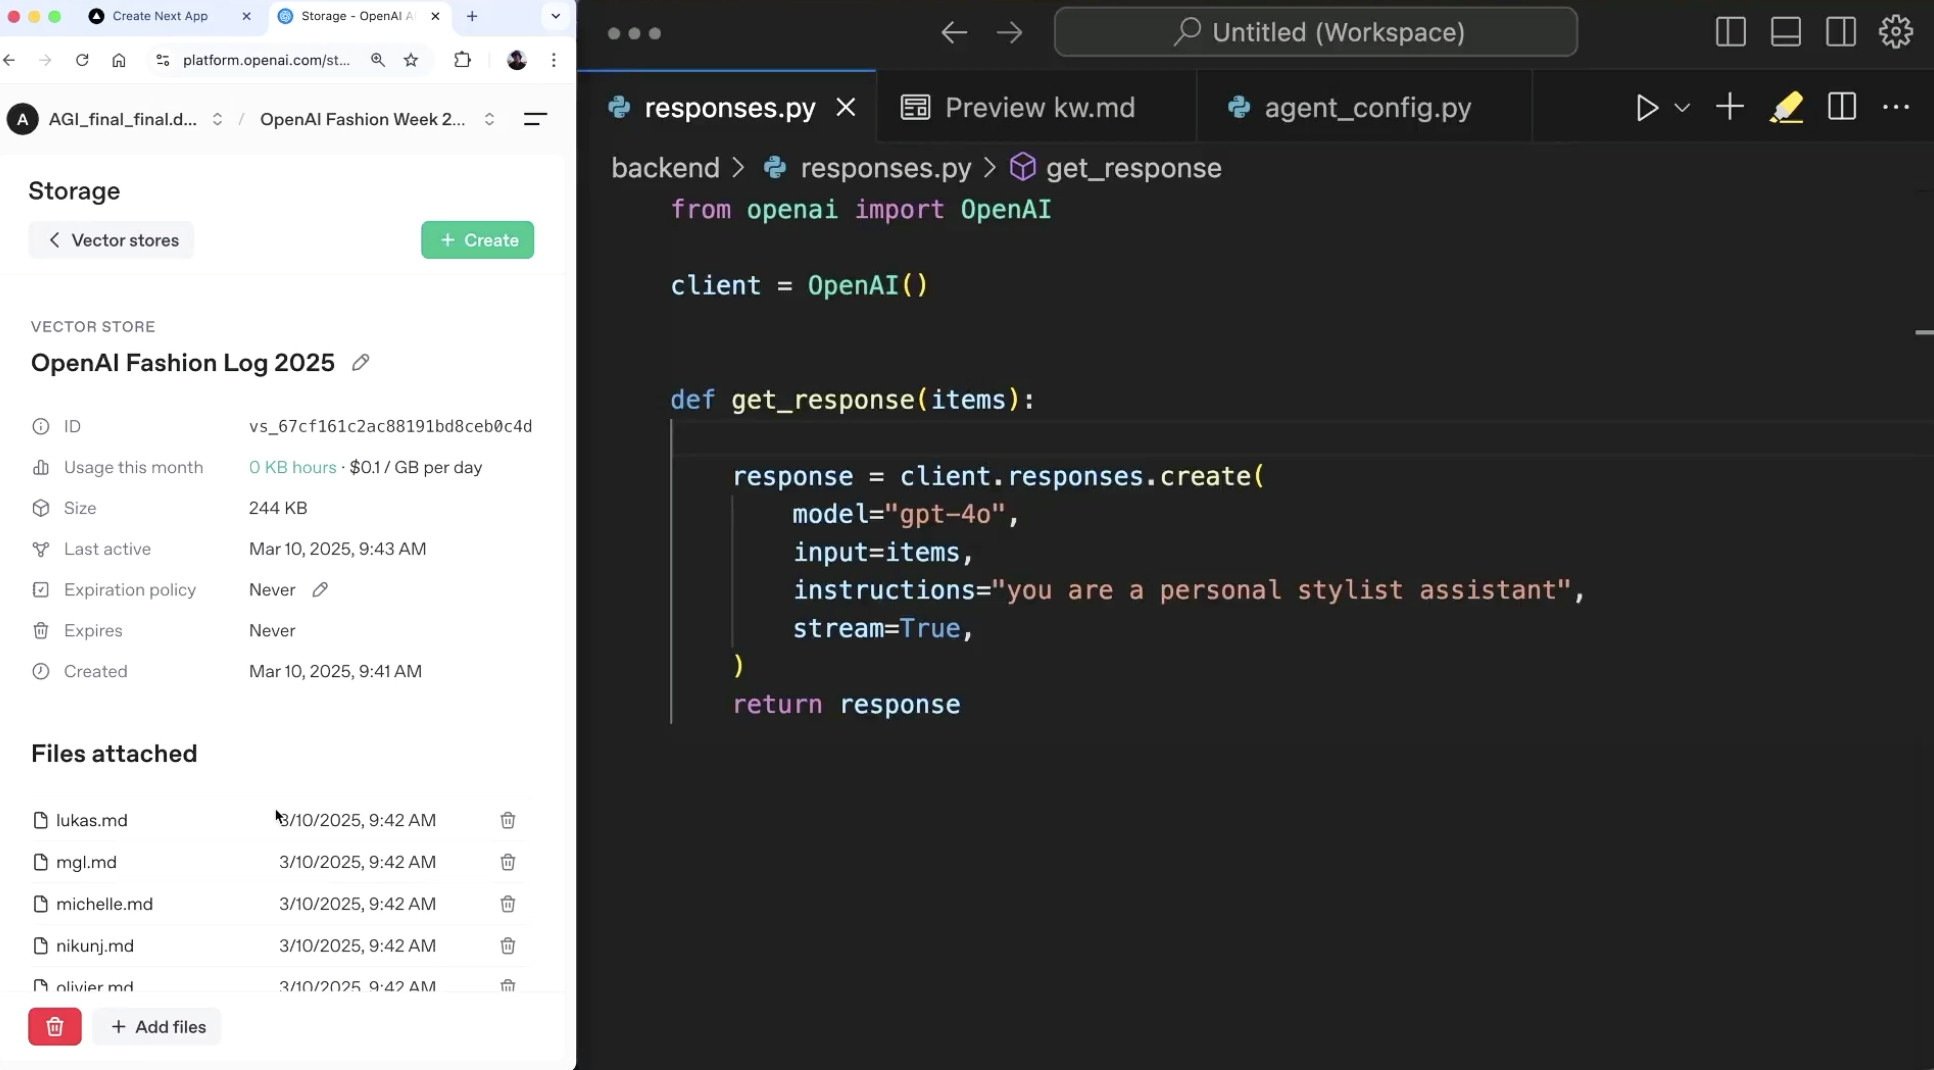Click the green Create button

click(477, 240)
